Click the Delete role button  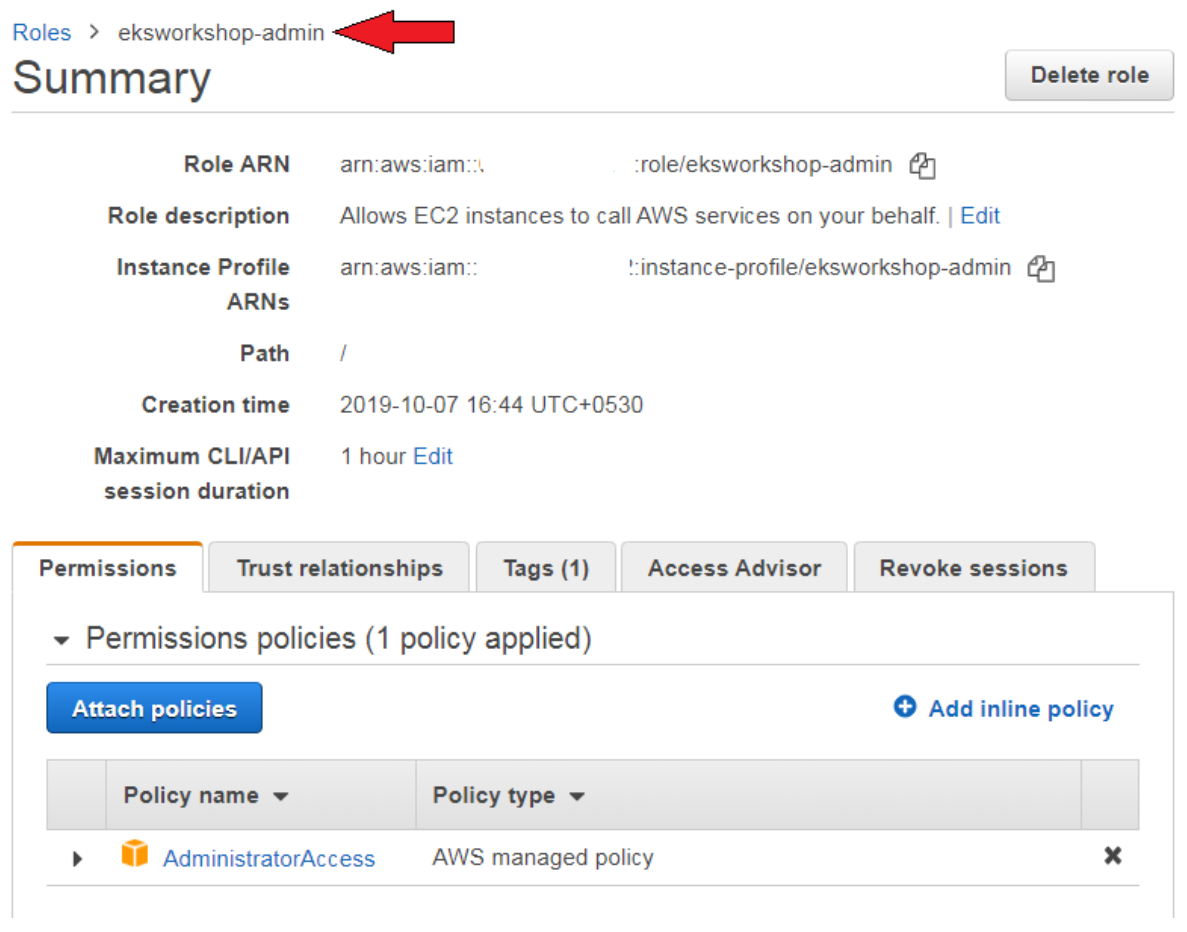pyautogui.click(x=1089, y=75)
